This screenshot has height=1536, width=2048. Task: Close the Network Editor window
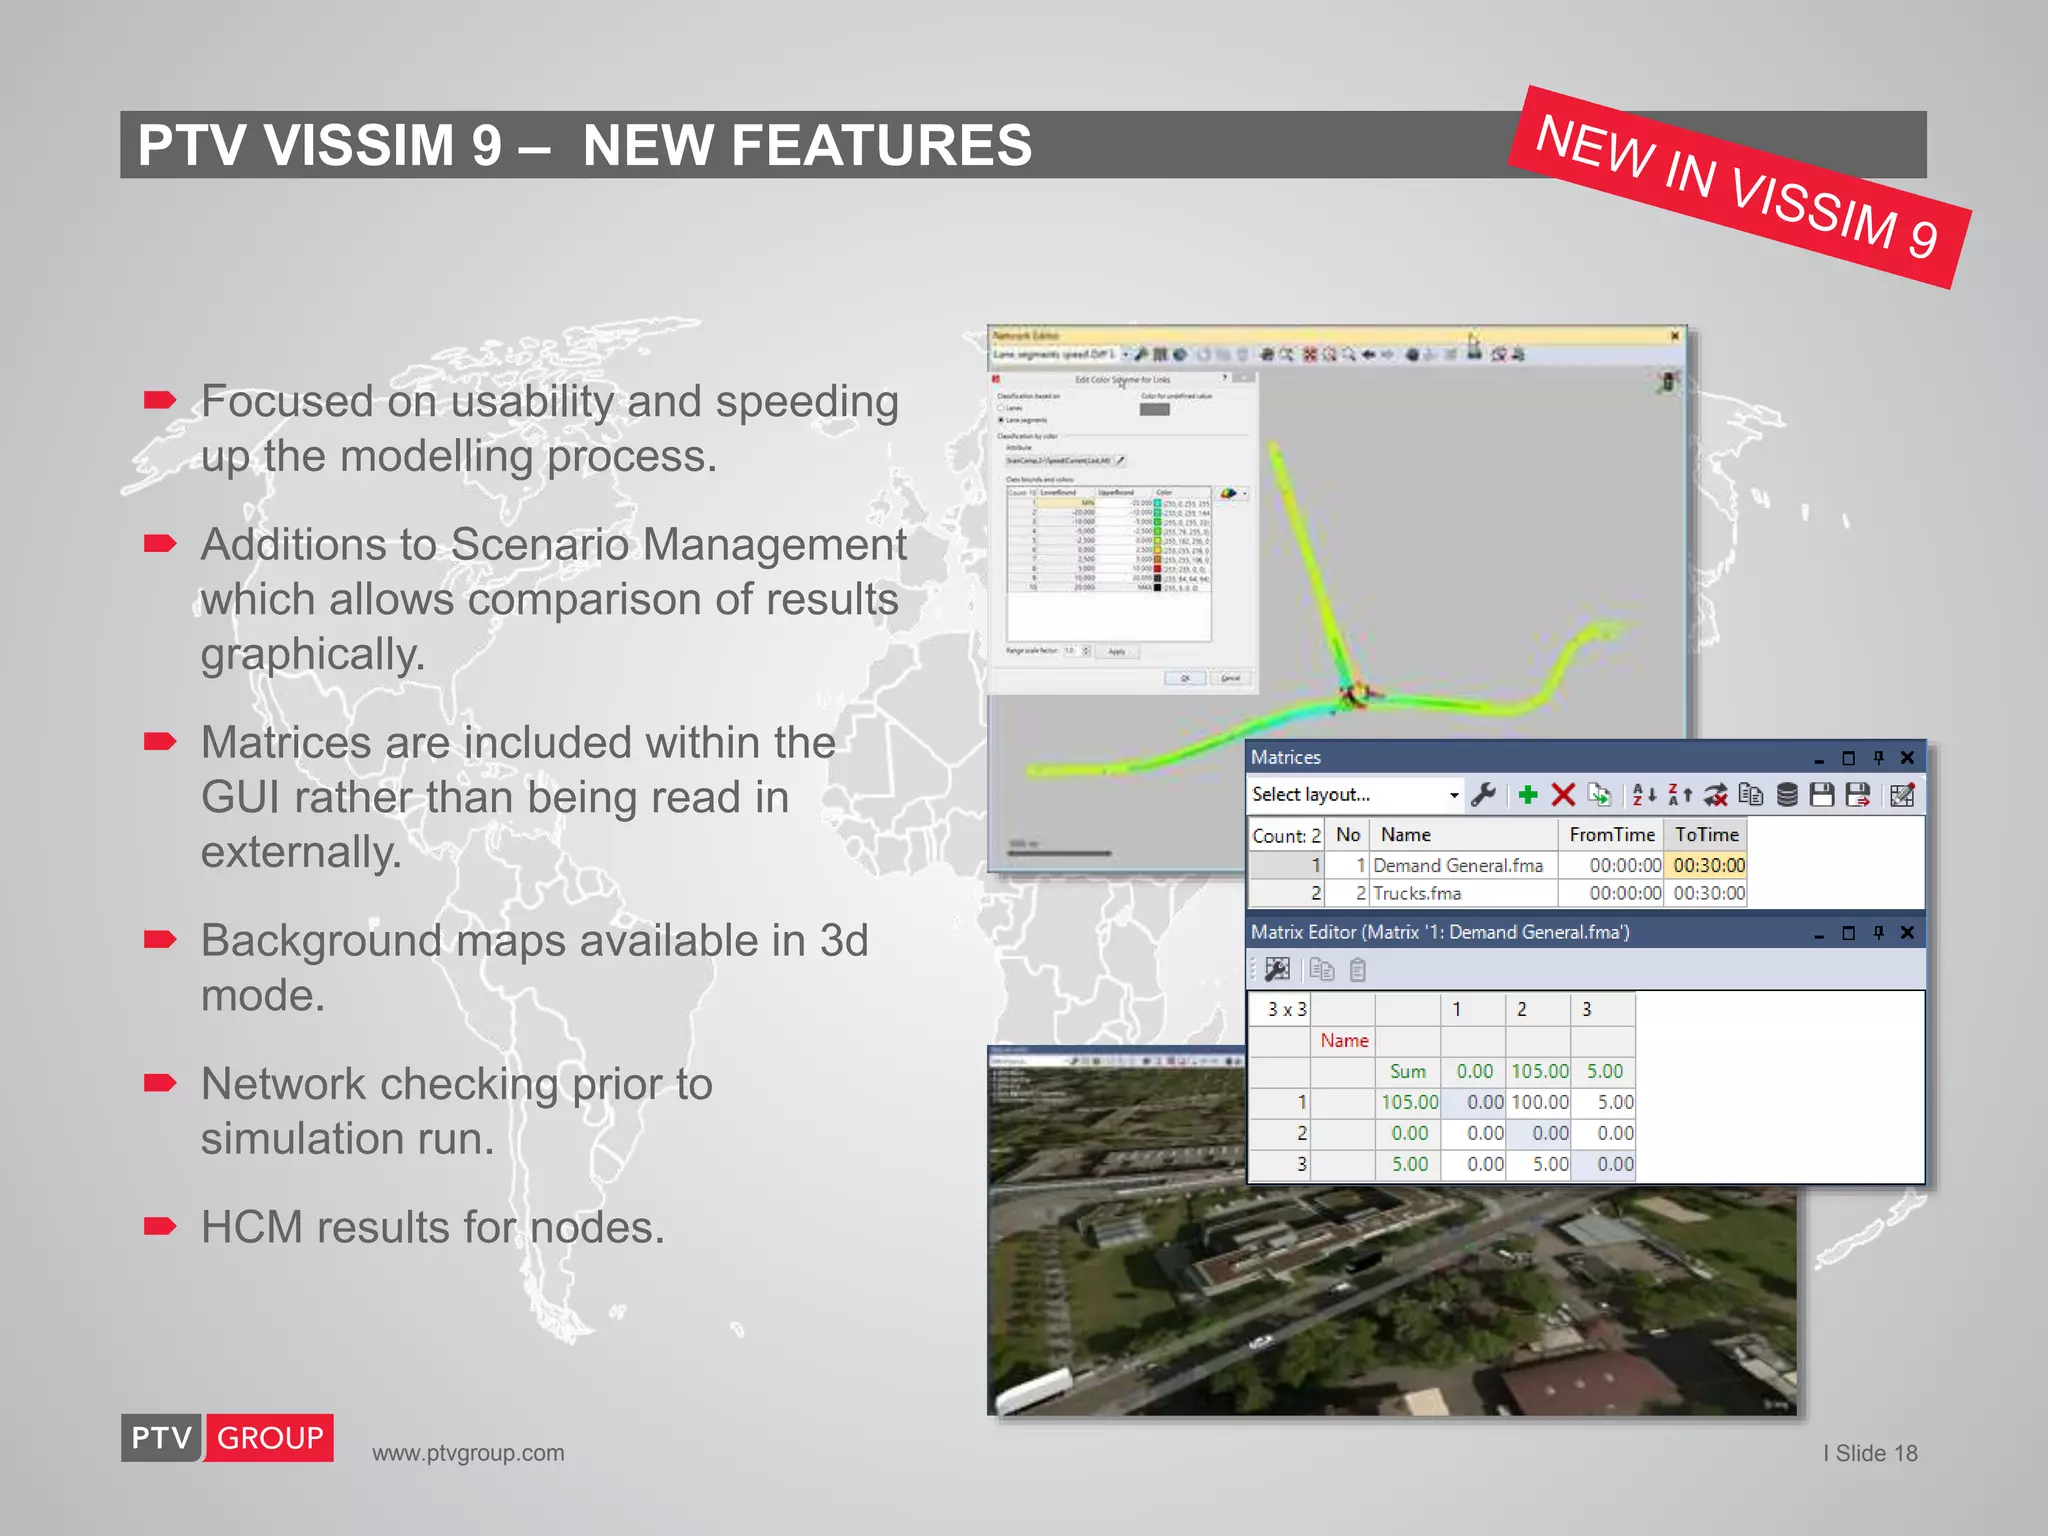(x=1675, y=336)
